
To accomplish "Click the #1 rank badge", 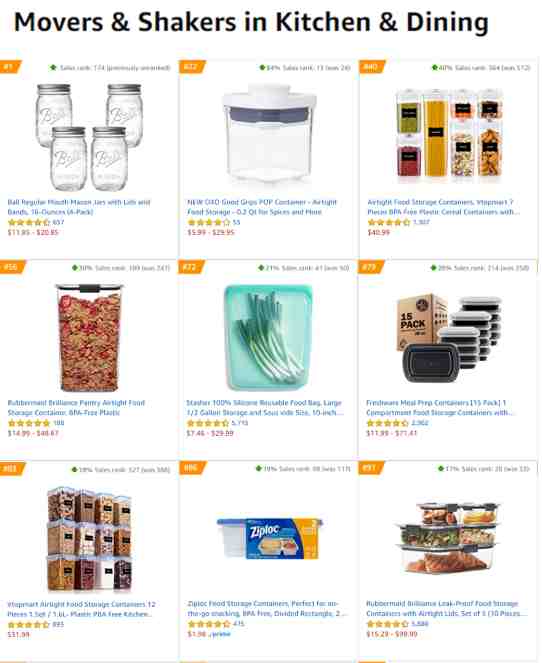I will click(x=10, y=67).
